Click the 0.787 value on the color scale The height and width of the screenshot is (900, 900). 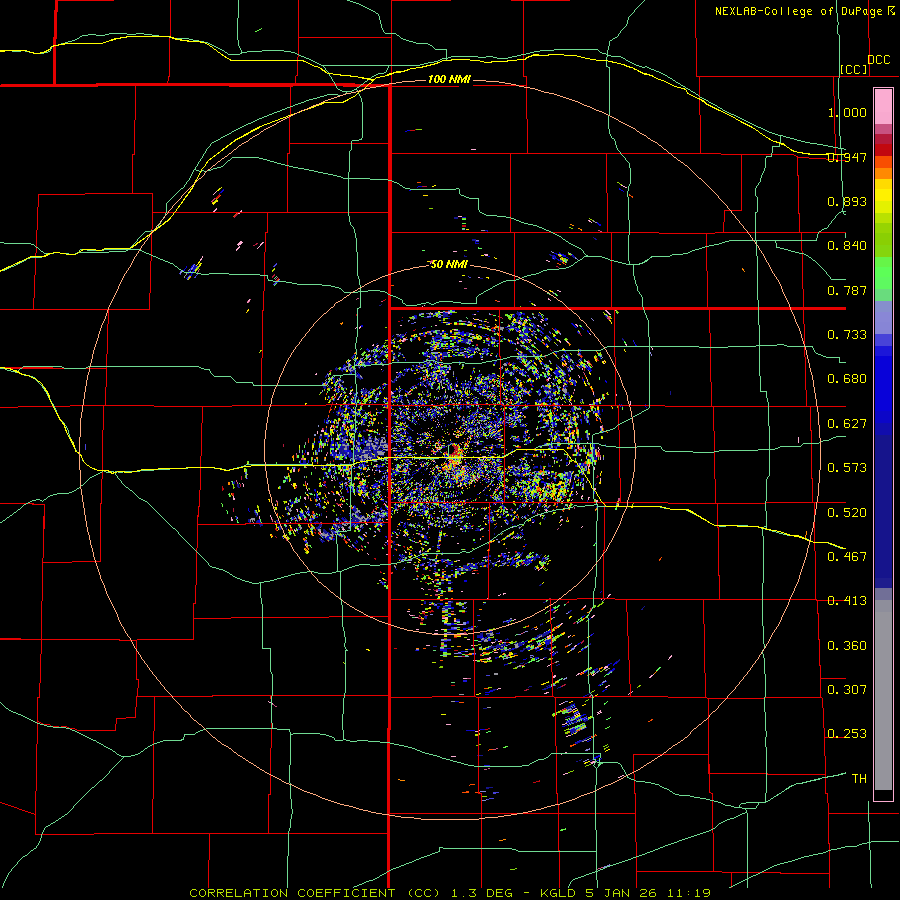(x=847, y=290)
